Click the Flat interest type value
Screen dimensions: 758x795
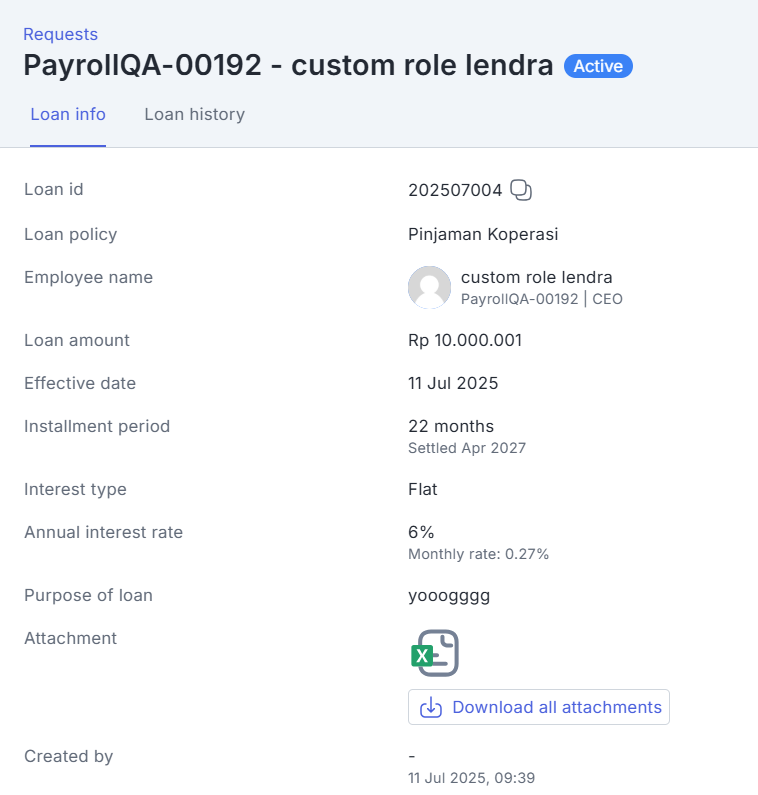[423, 489]
